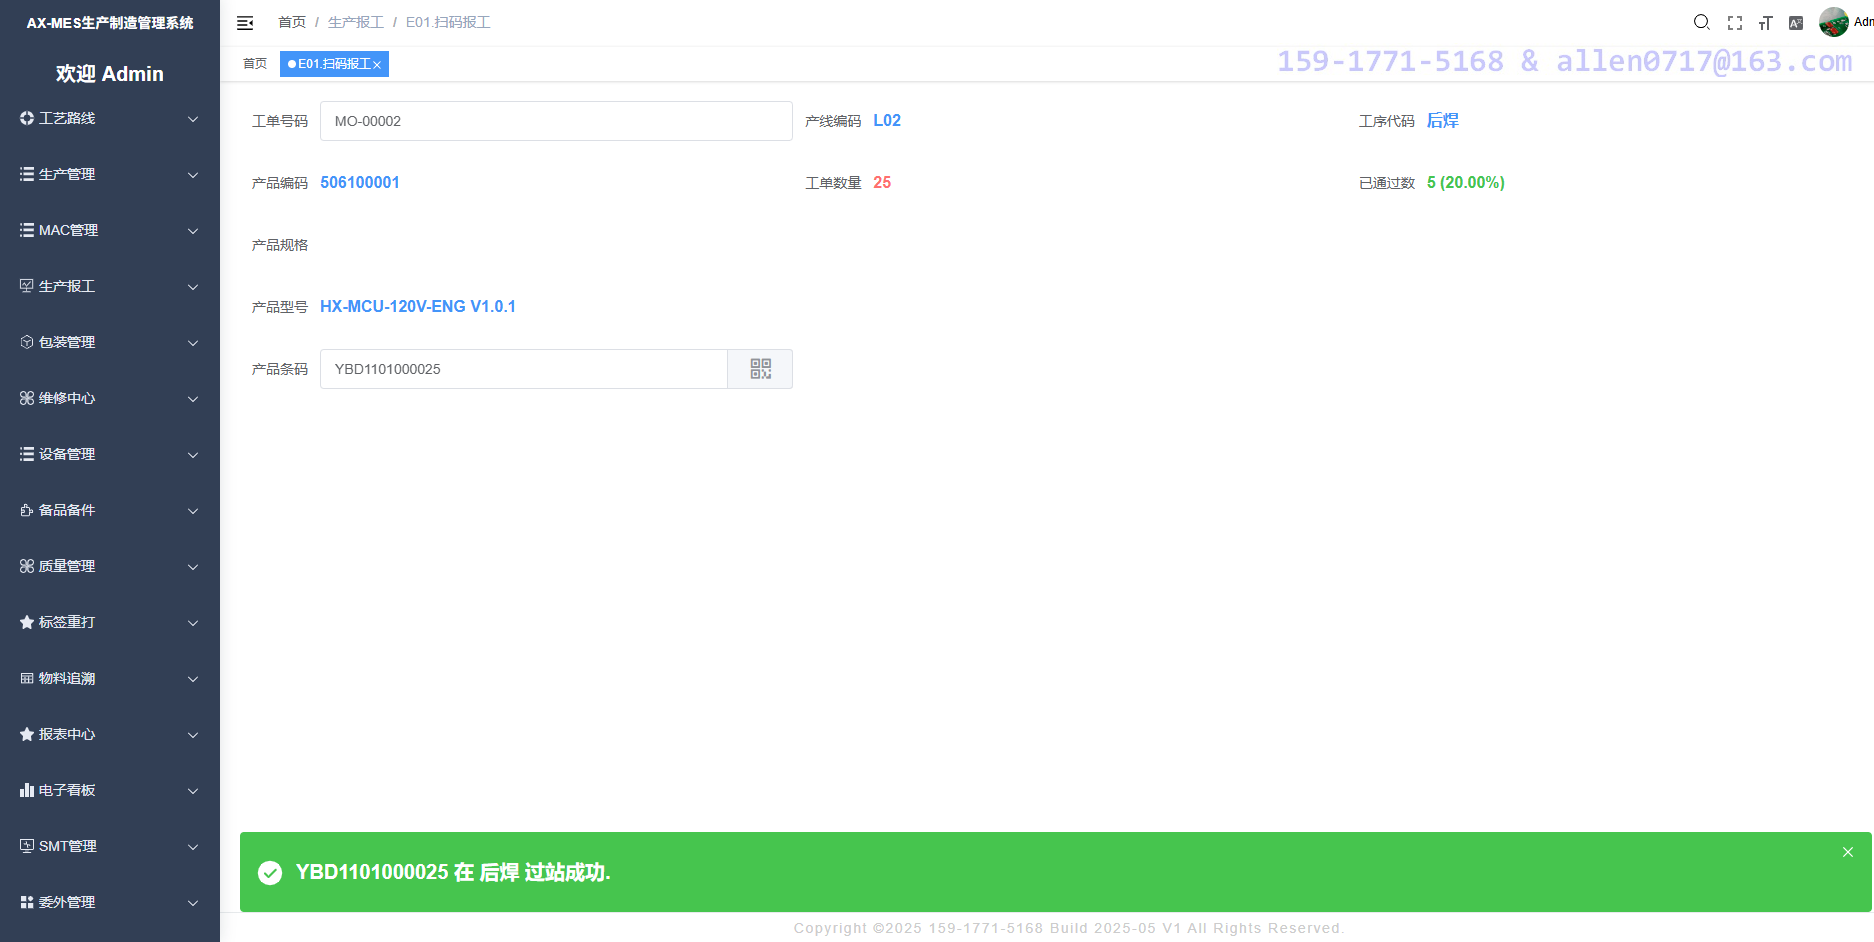The image size is (1874, 942).
Task: Click the MAC管理 list icon
Action: click(x=27, y=230)
